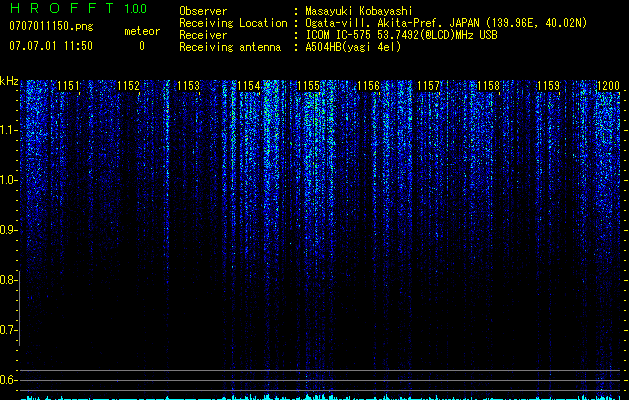Click the 0.6 kHz axis label

8,380
